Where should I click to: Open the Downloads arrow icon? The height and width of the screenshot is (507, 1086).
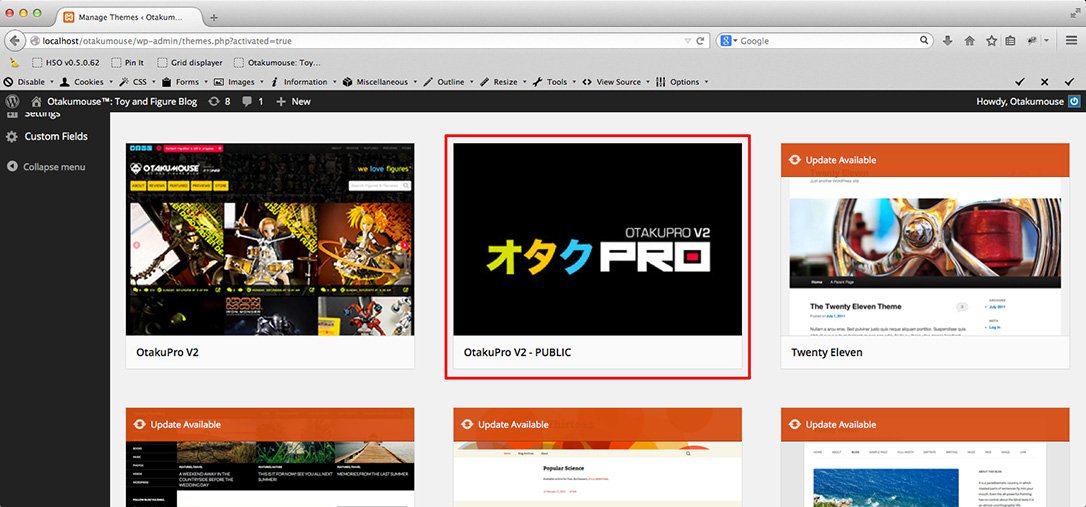coord(947,41)
